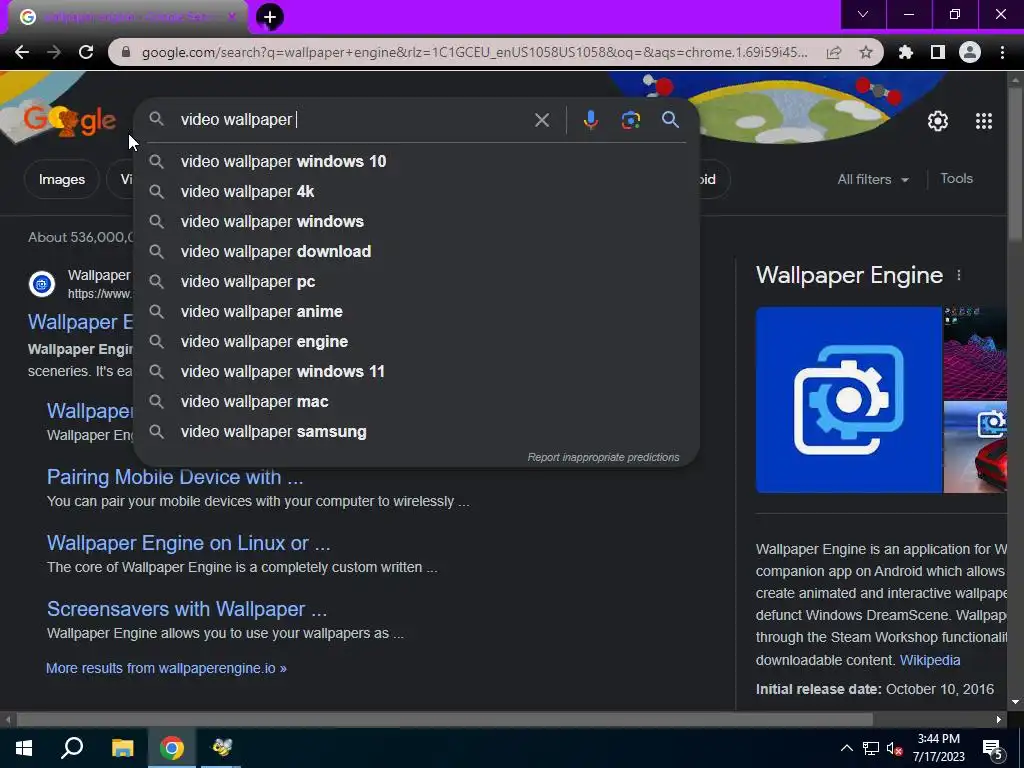Select suggestion video wallpaper mac
Viewport: 1024px width, 768px height.
point(416,402)
